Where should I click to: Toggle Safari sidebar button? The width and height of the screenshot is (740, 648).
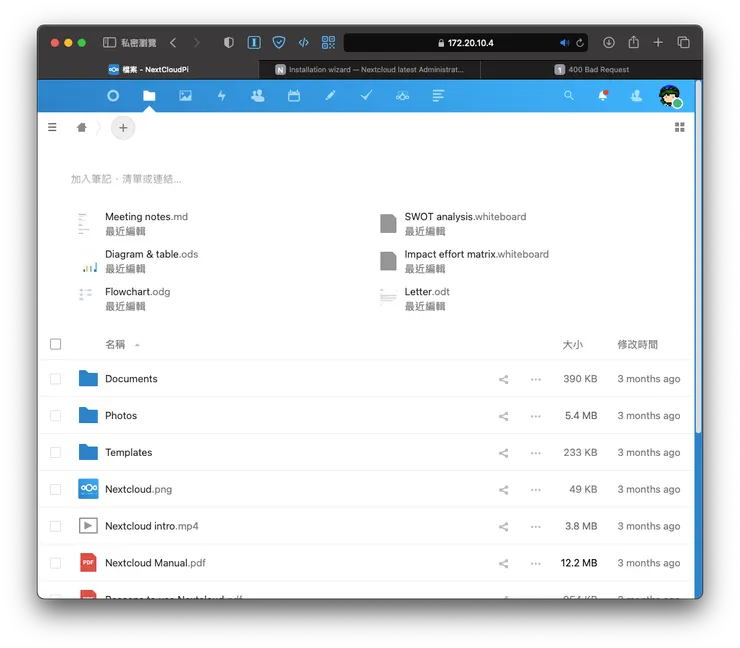[x=109, y=42]
